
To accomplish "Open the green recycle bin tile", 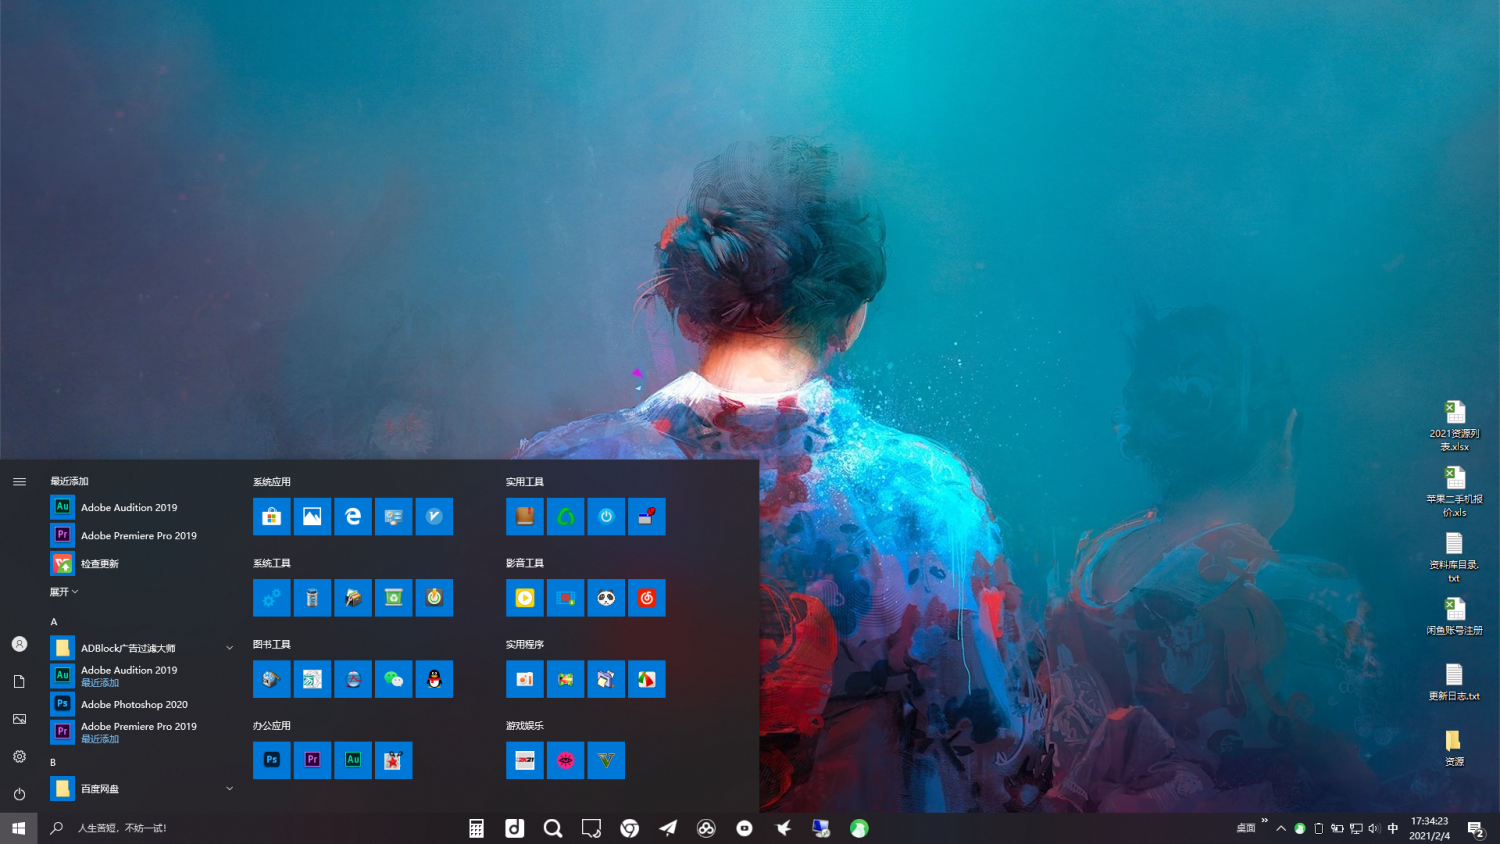I will (x=394, y=598).
